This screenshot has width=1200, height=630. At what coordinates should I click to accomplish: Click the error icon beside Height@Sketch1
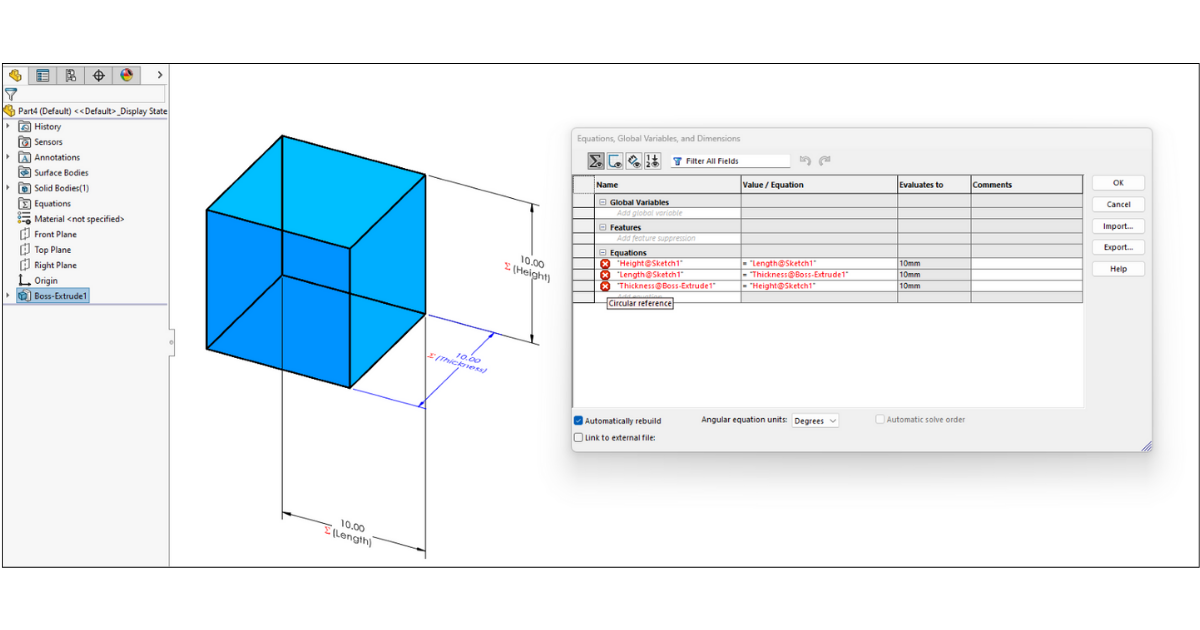605,263
